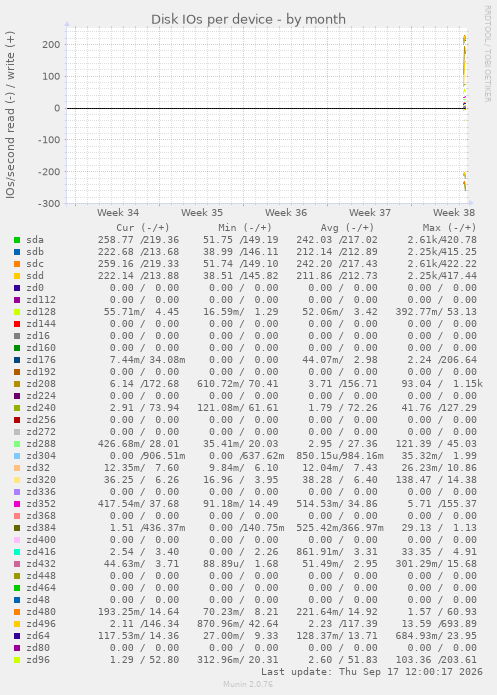
Task: Click the 'zd240' device label
Action: pyautogui.click(x=41, y=407)
